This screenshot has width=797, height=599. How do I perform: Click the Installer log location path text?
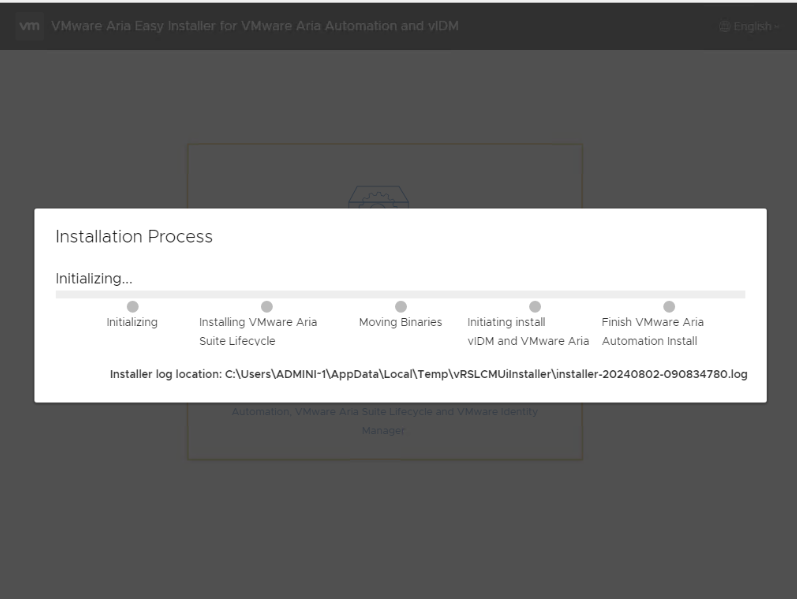point(428,374)
